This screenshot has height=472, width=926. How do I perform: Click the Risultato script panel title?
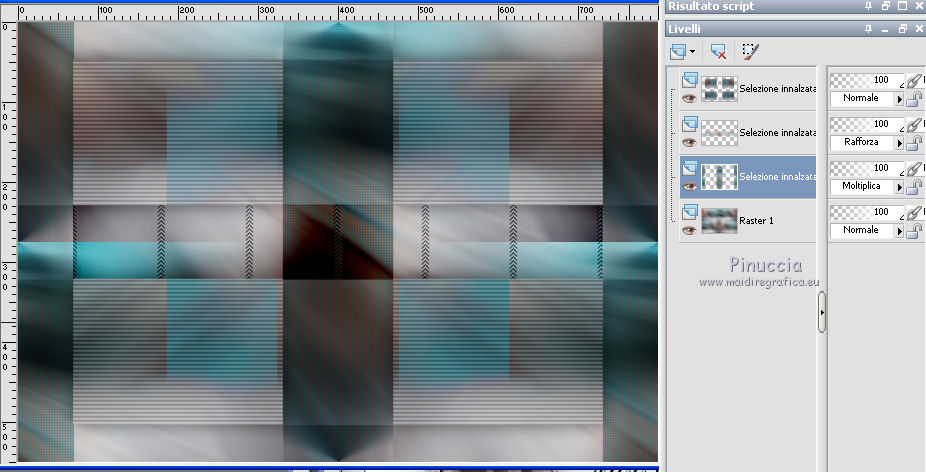(711, 6)
